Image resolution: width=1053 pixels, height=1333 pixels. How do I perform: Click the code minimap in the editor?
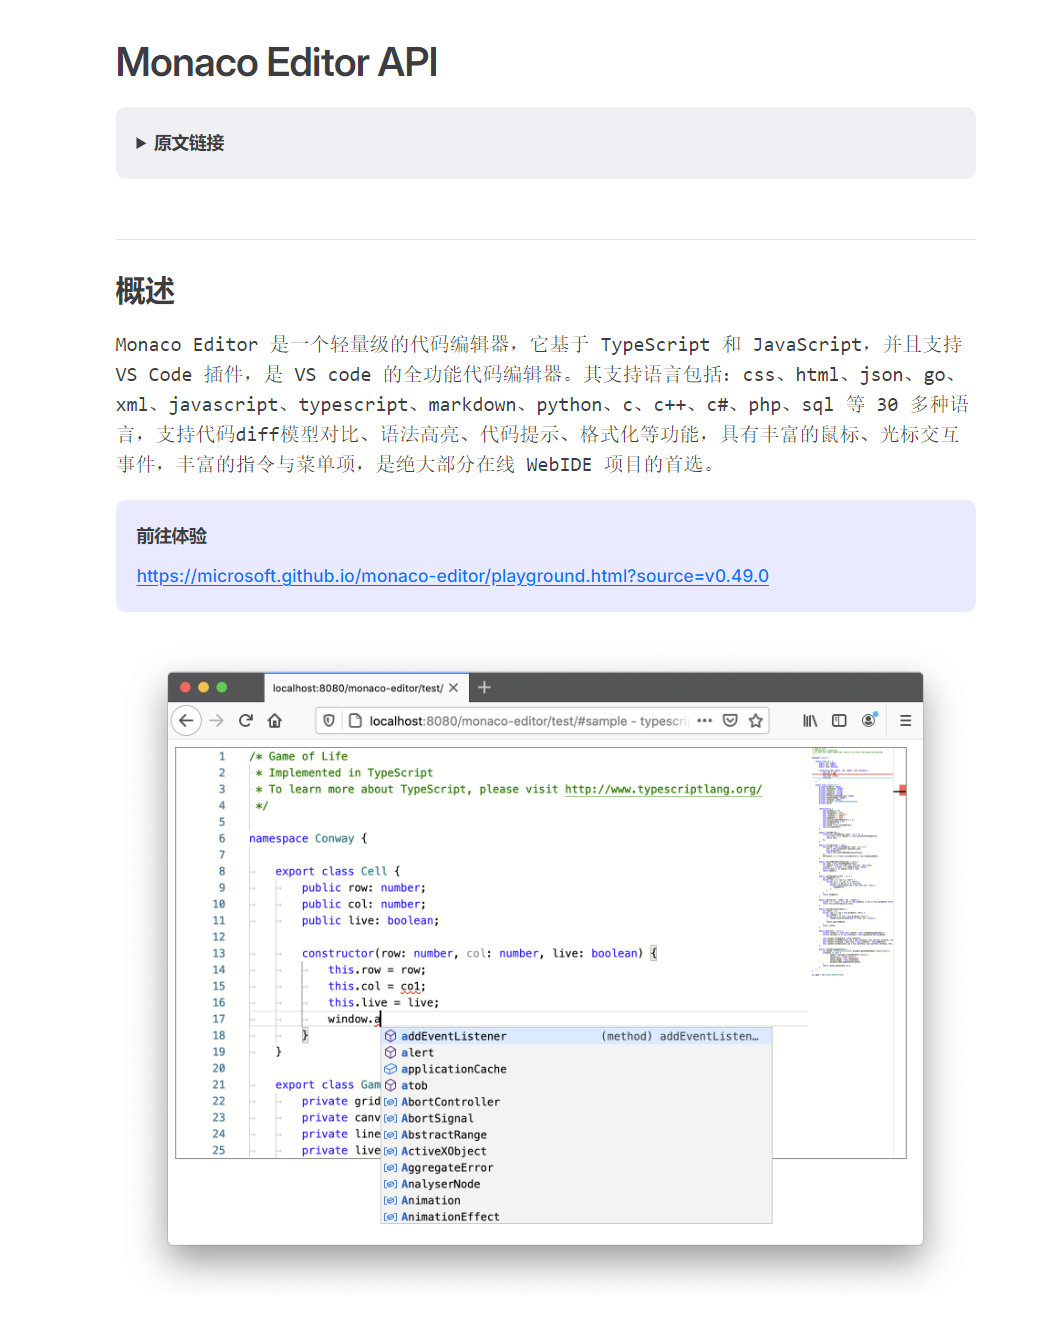852,860
